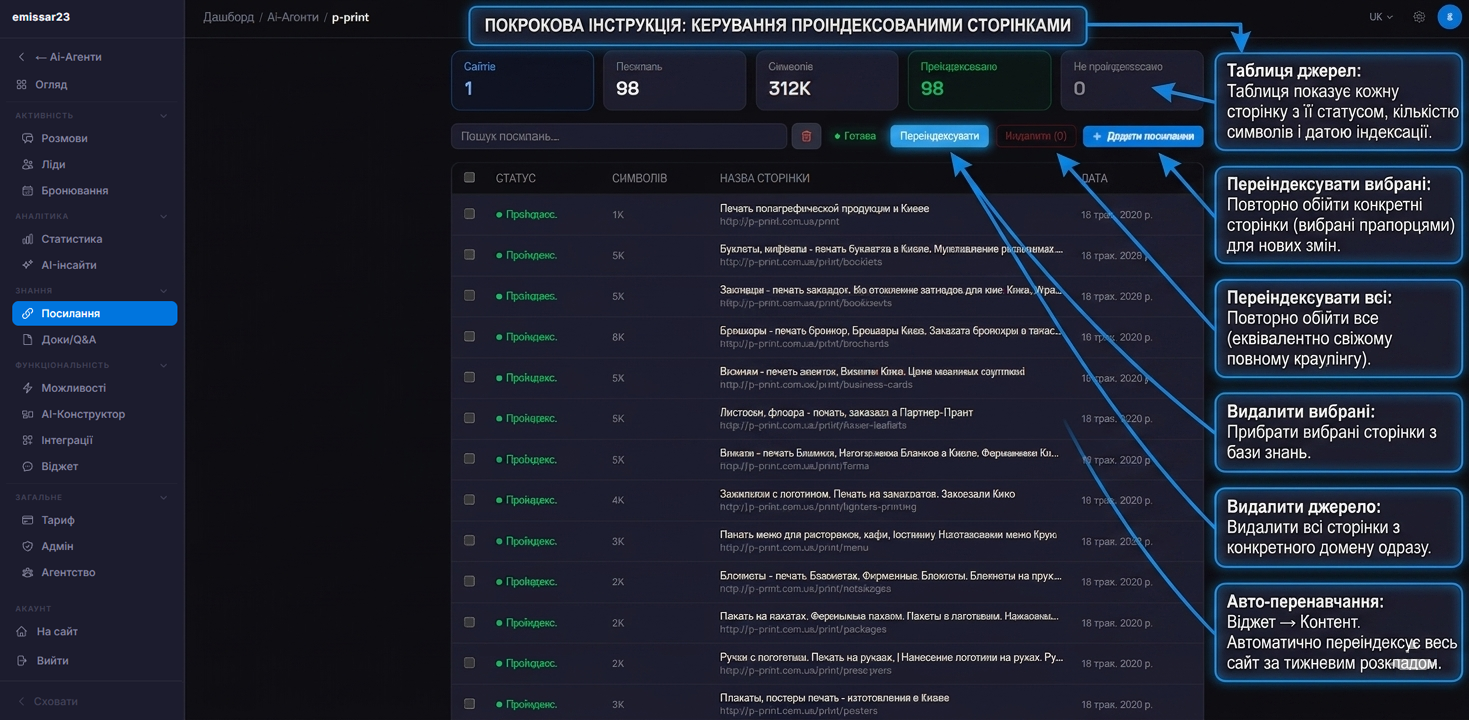
Task: Click the red trash icon beside search
Action: [806, 136]
